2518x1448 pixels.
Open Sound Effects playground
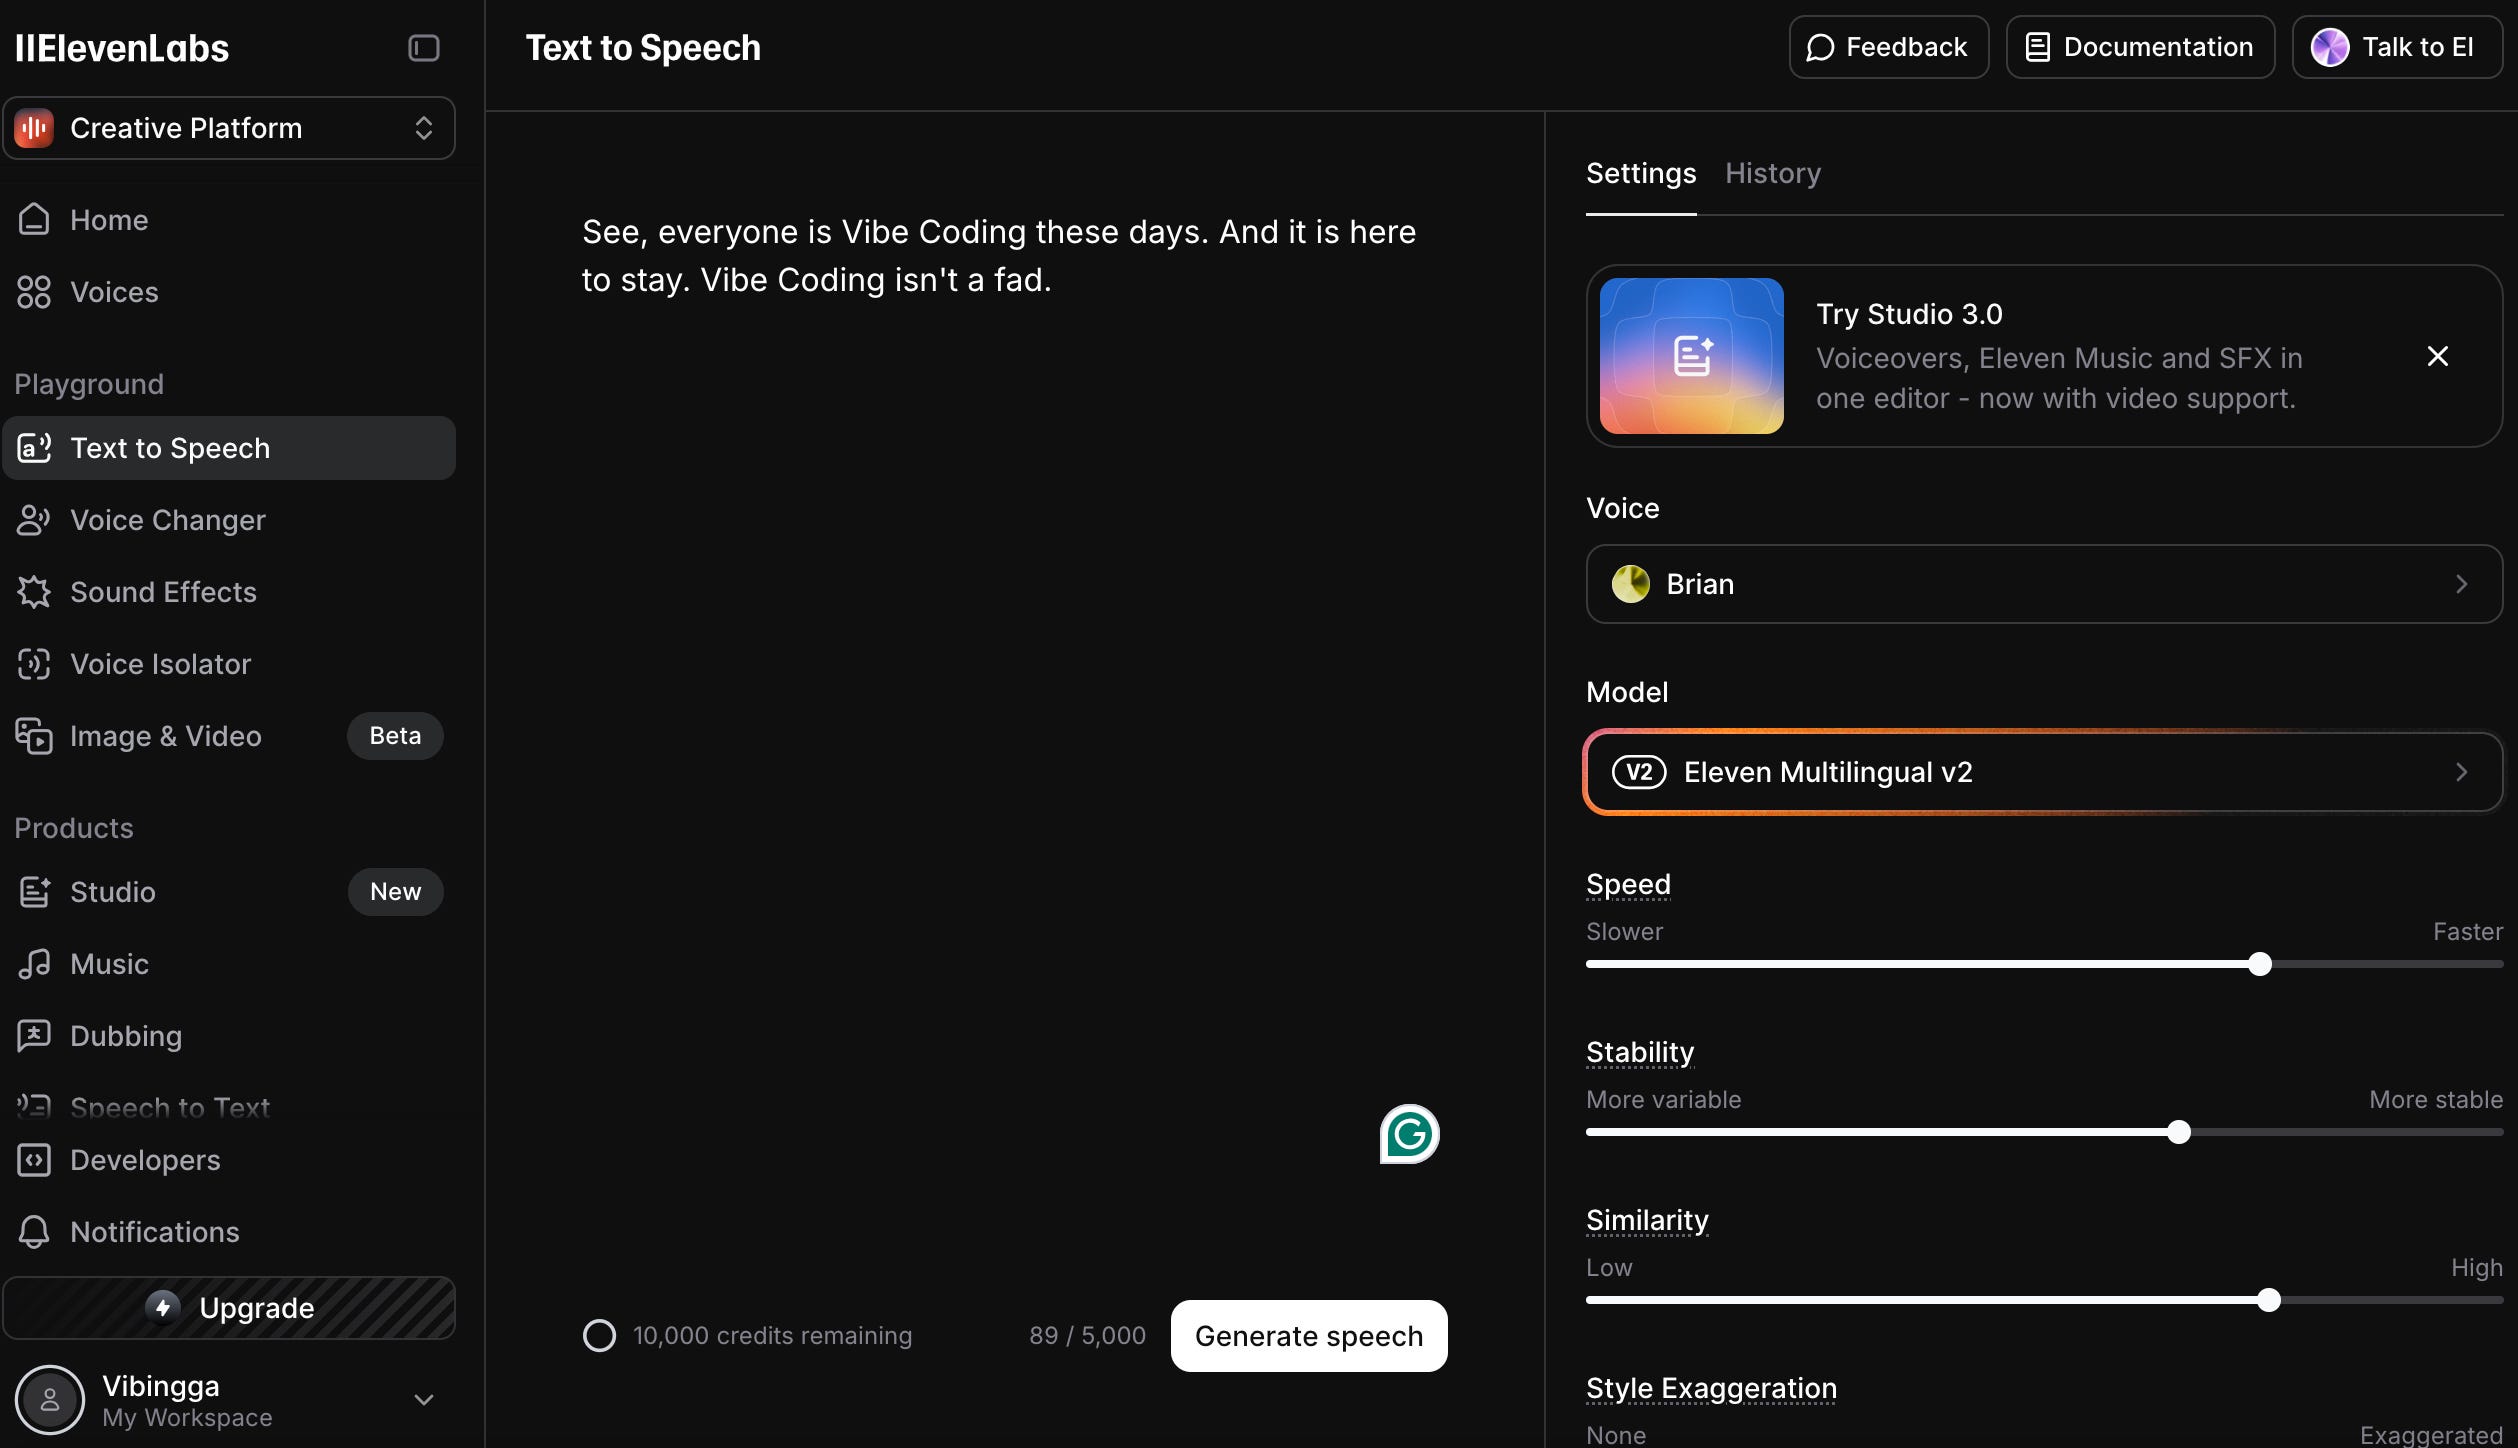(x=163, y=592)
